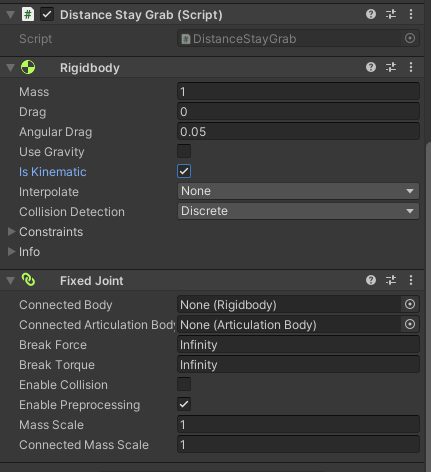This screenshot has width=431, height=472.
Task: Click the Fixed Joint chain icon
Action: point(28,280)
